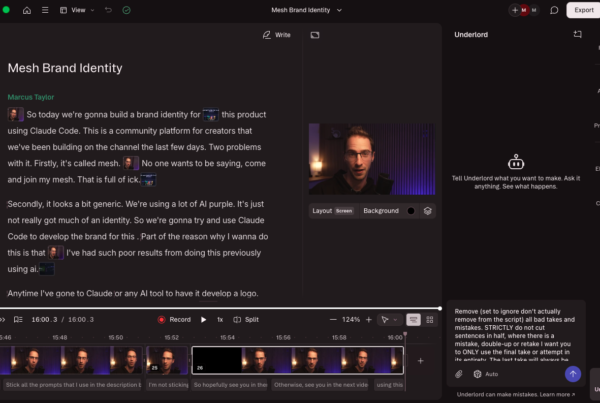Open the Mesh Brand Identity title dropdown
The image size is (600, 403).
(306, 10)
